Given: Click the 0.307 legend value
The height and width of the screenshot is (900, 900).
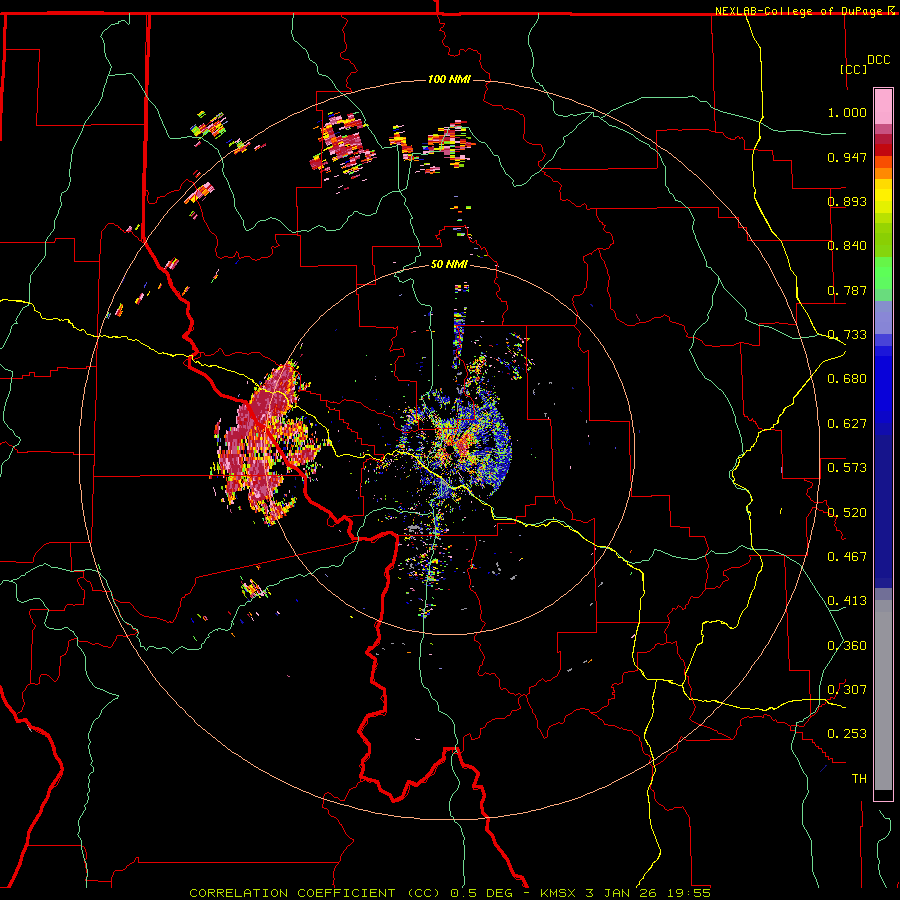Looking at the screenshot, I should [847, 690].
